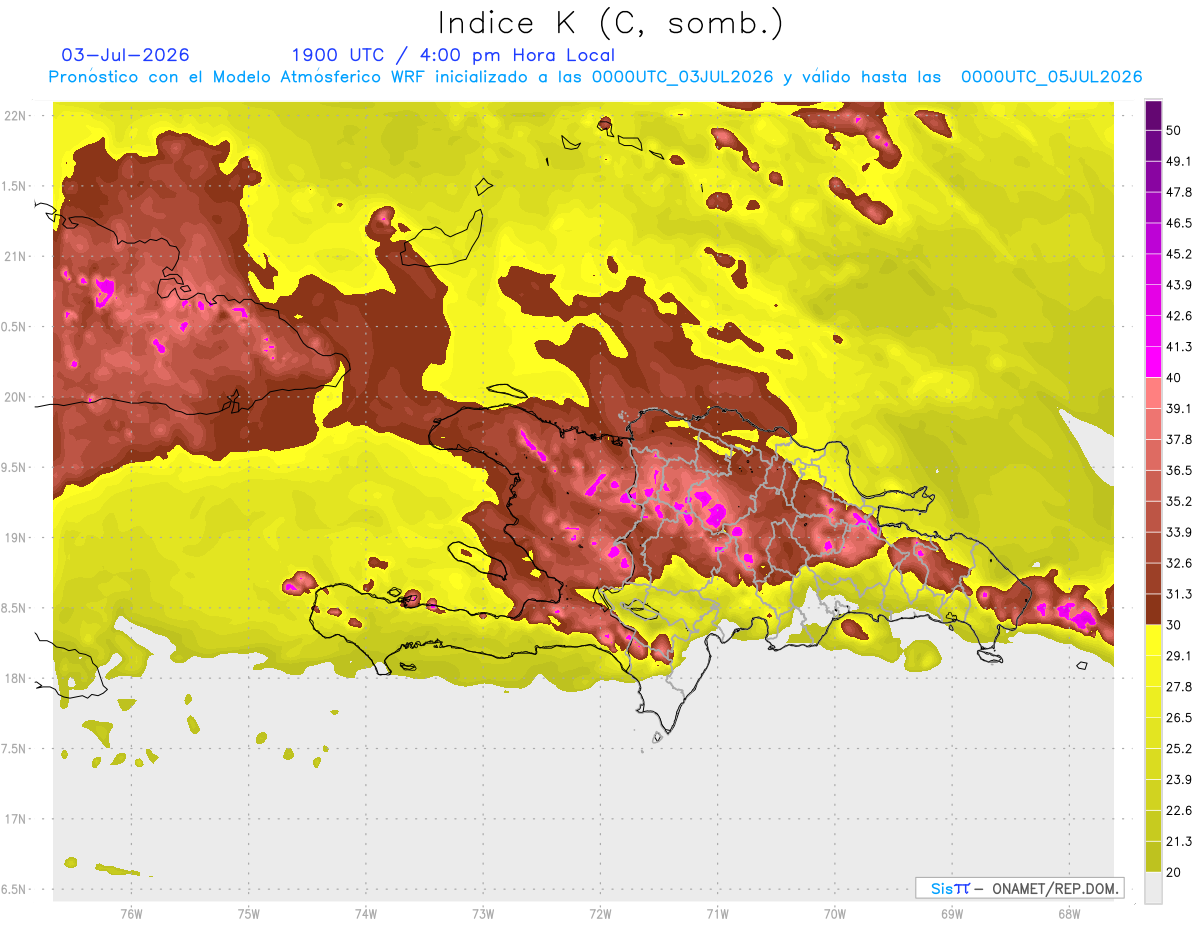Click the colorbar label '32.6'
Image resolution: width=1200 pixels, height=927 pixels.
1179,563
